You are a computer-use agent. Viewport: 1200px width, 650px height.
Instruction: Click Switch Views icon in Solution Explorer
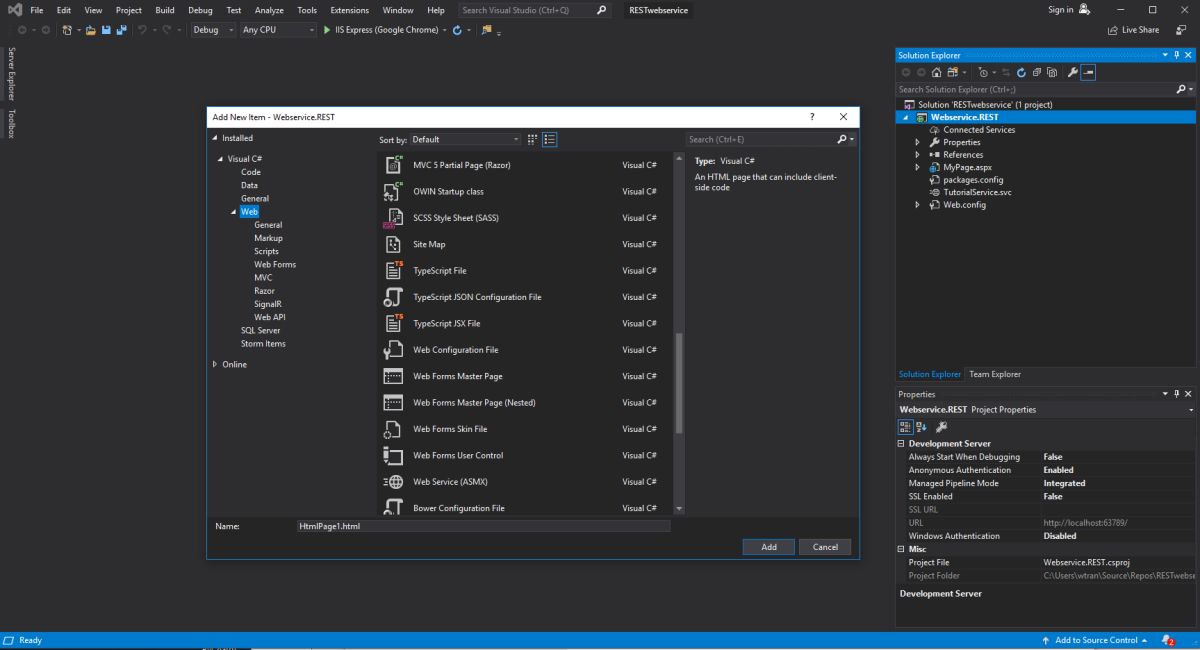[953, 72]
